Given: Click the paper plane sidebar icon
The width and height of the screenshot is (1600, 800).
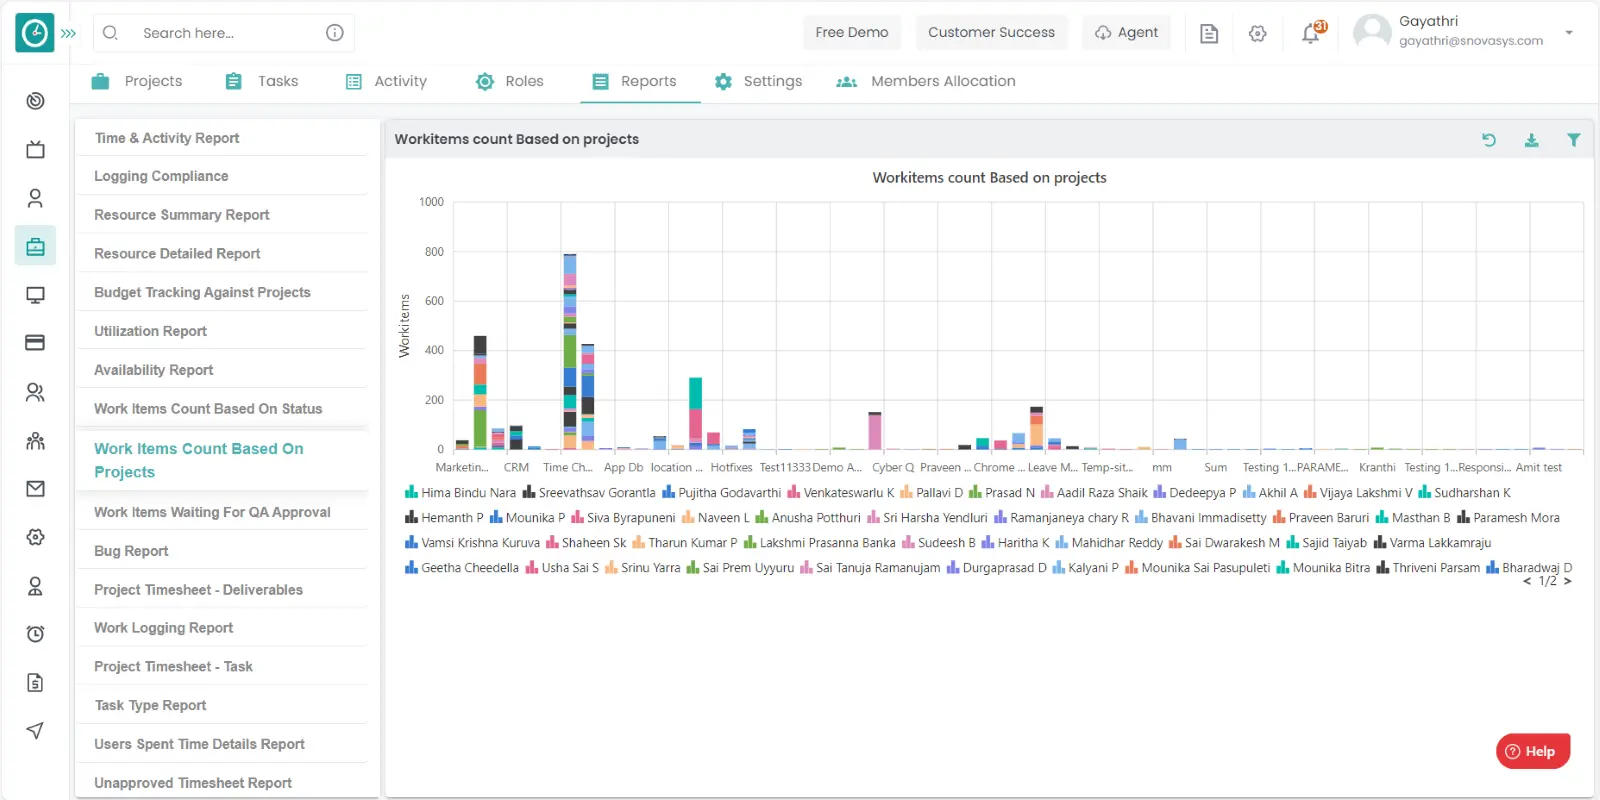Looking at the screenshot, I should click(x=35, y=731).
